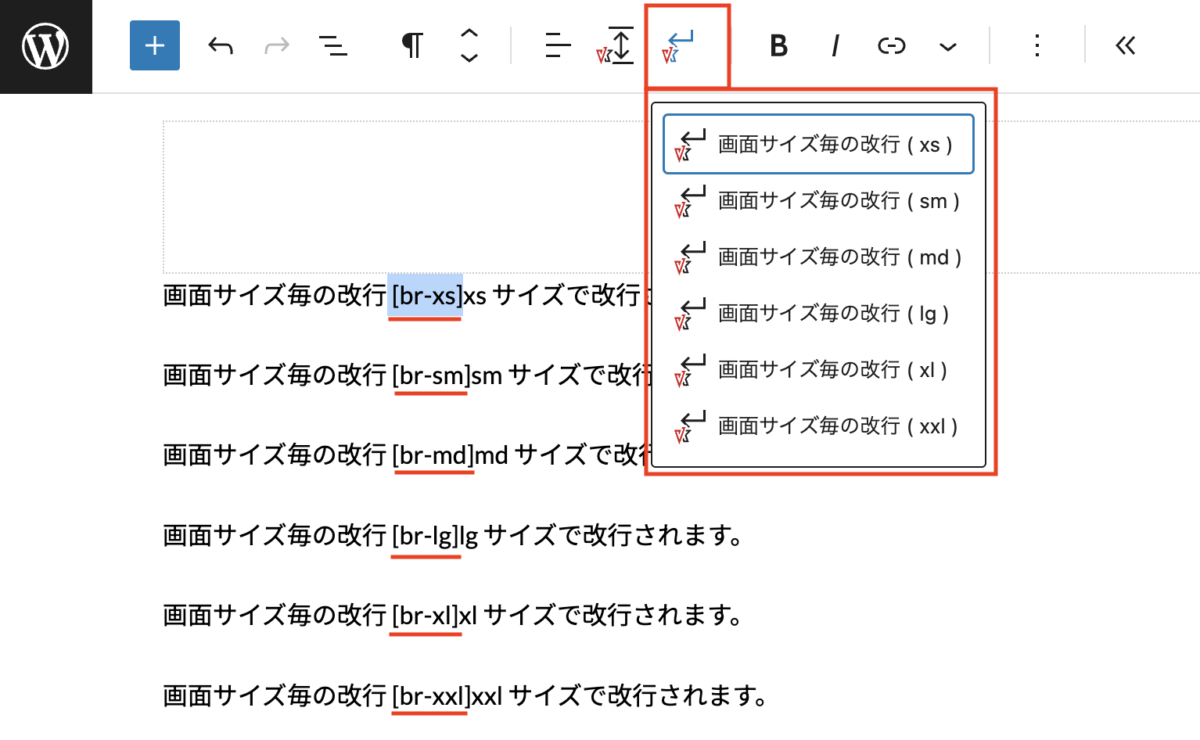The image size is (1200, 740).
Task: Move the block up with the arrow
Action: coord(468,34)
